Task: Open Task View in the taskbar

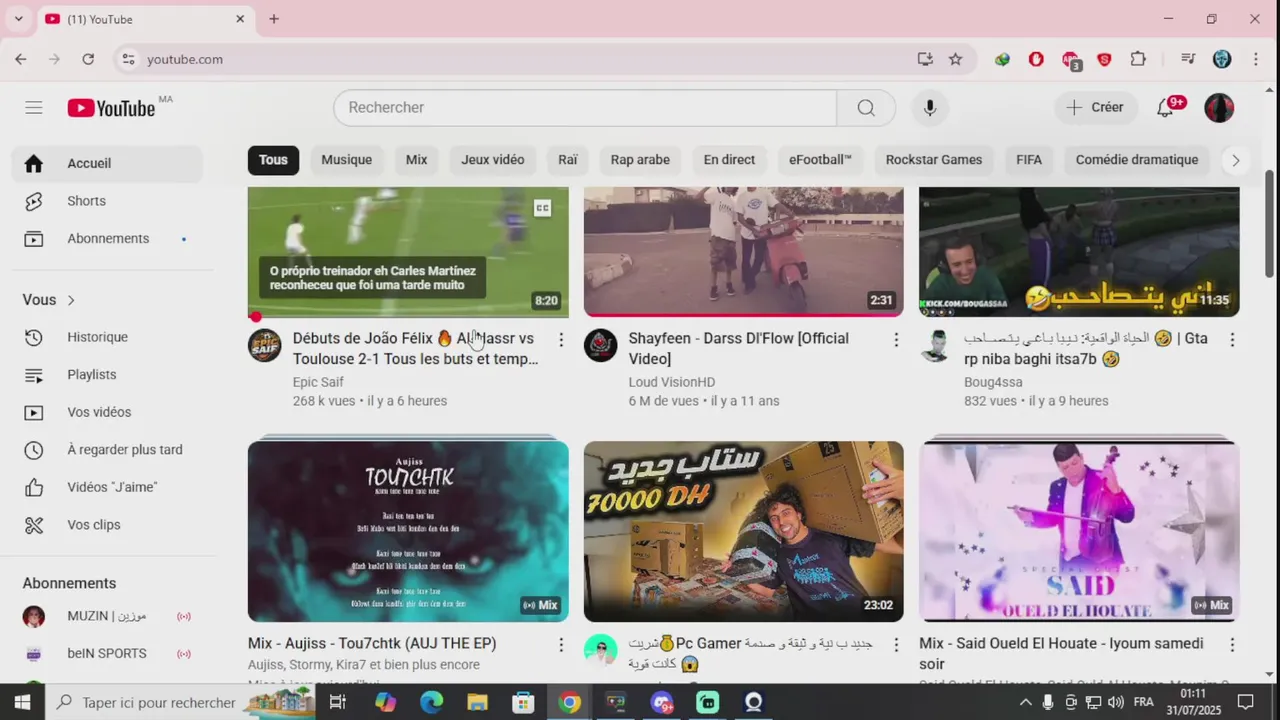Action: click(x=338, y=702)
